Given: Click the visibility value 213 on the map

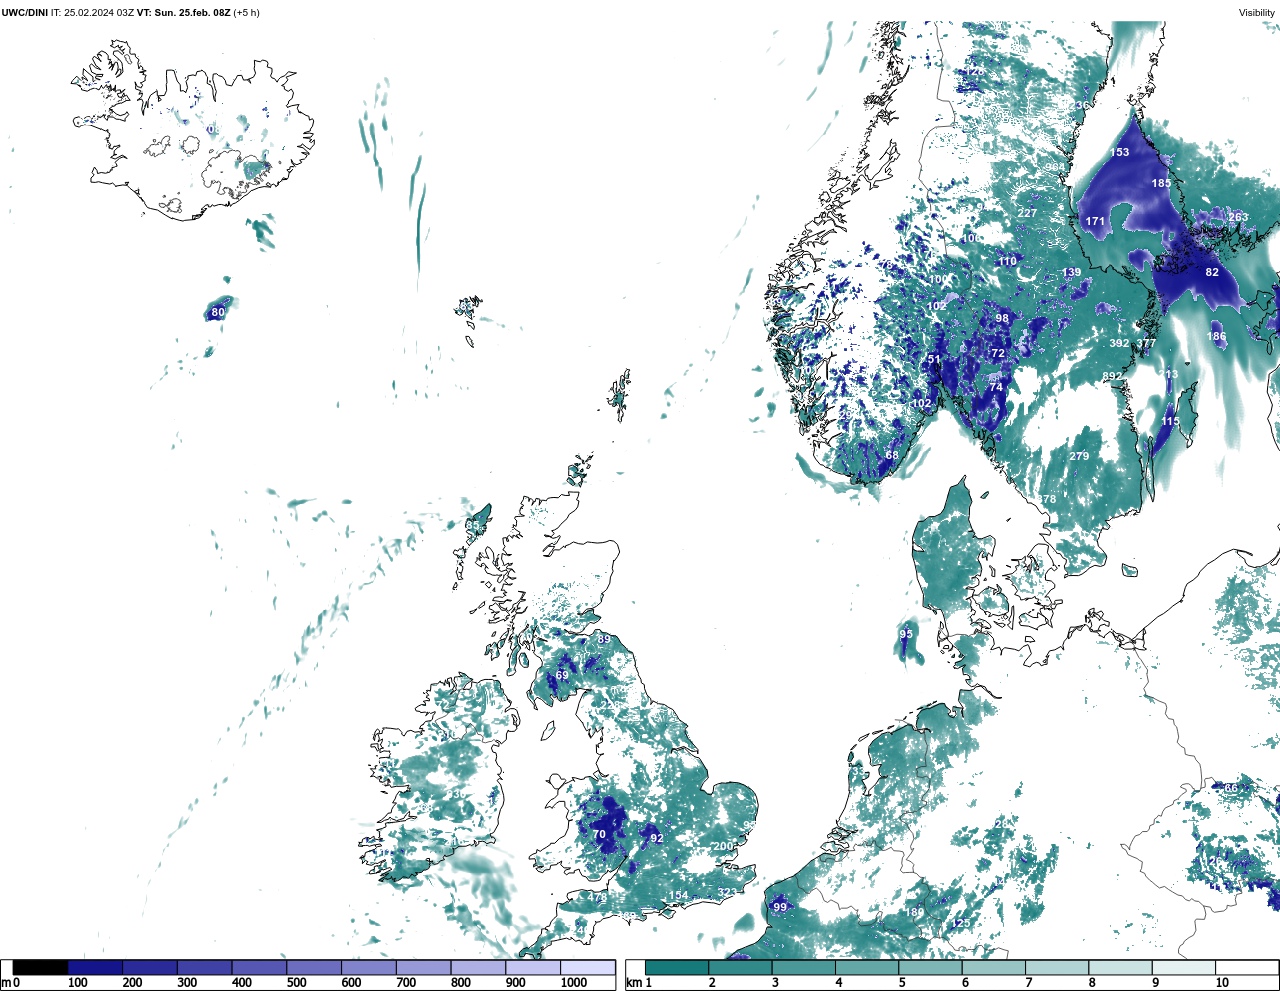Looking at the screenshot, I should [1168, 374].
